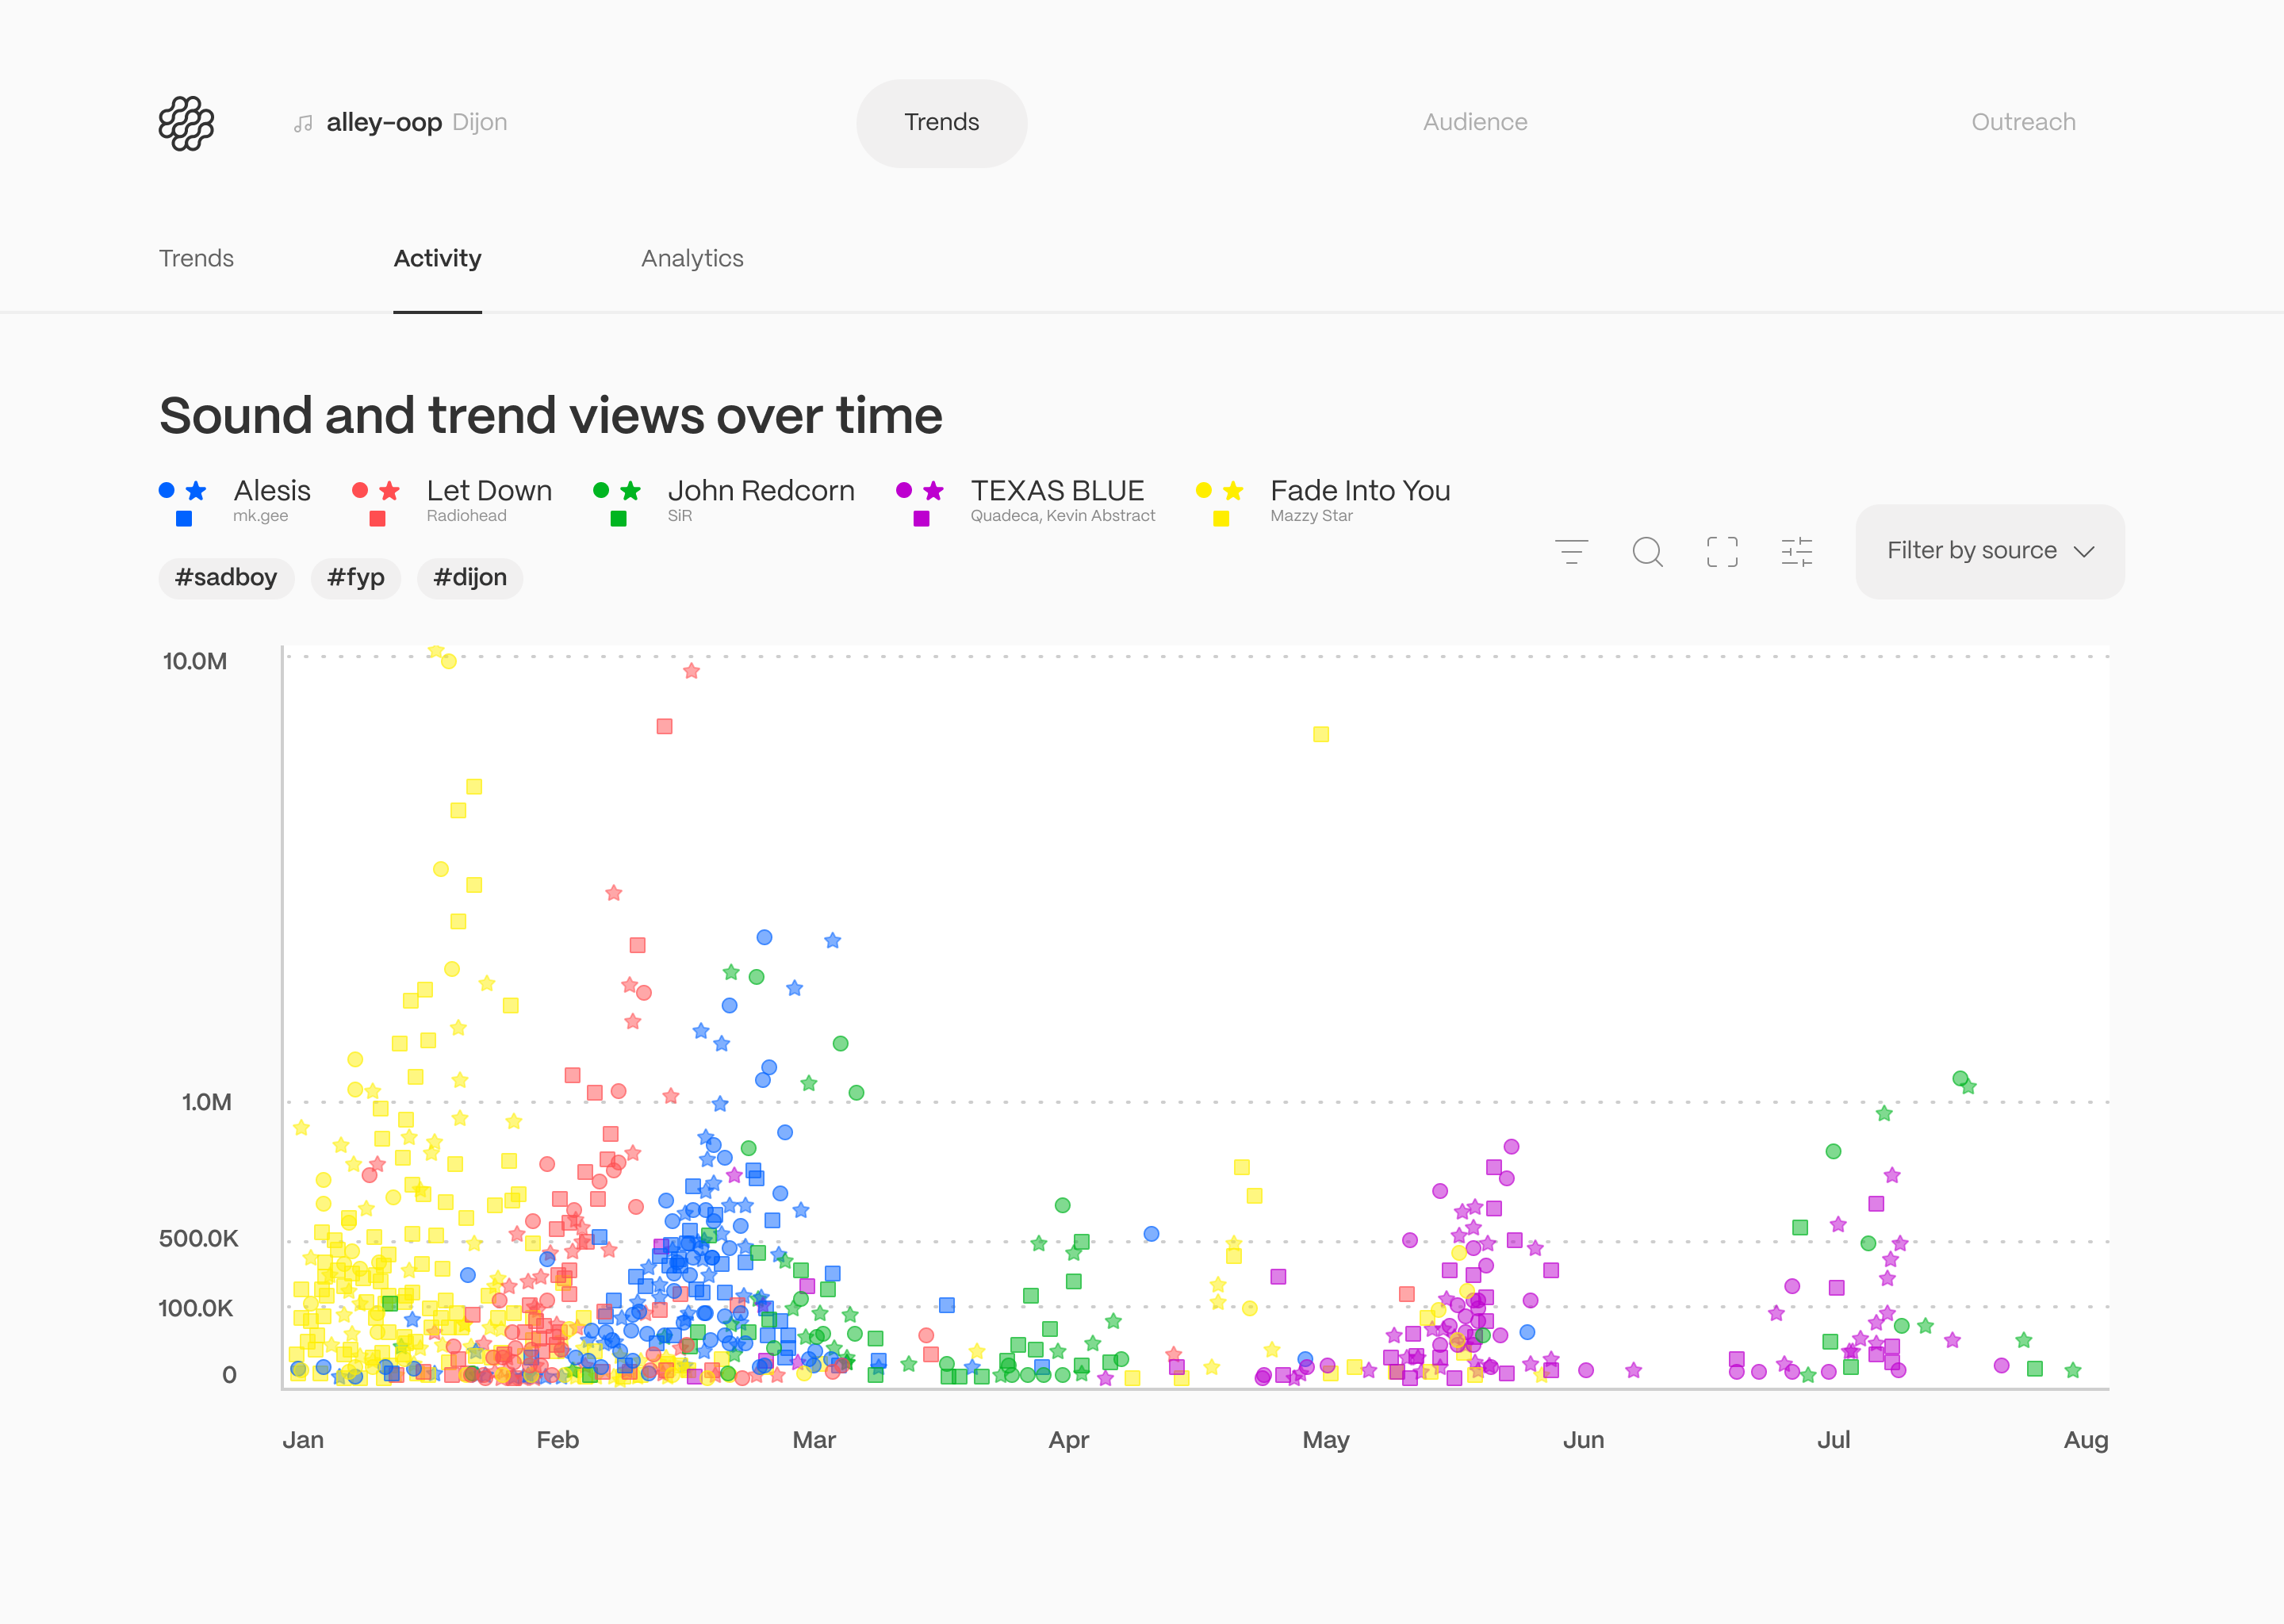Switch to the Analytics tab
The width and height of the screenshot is (2284, 1624).
692,258
